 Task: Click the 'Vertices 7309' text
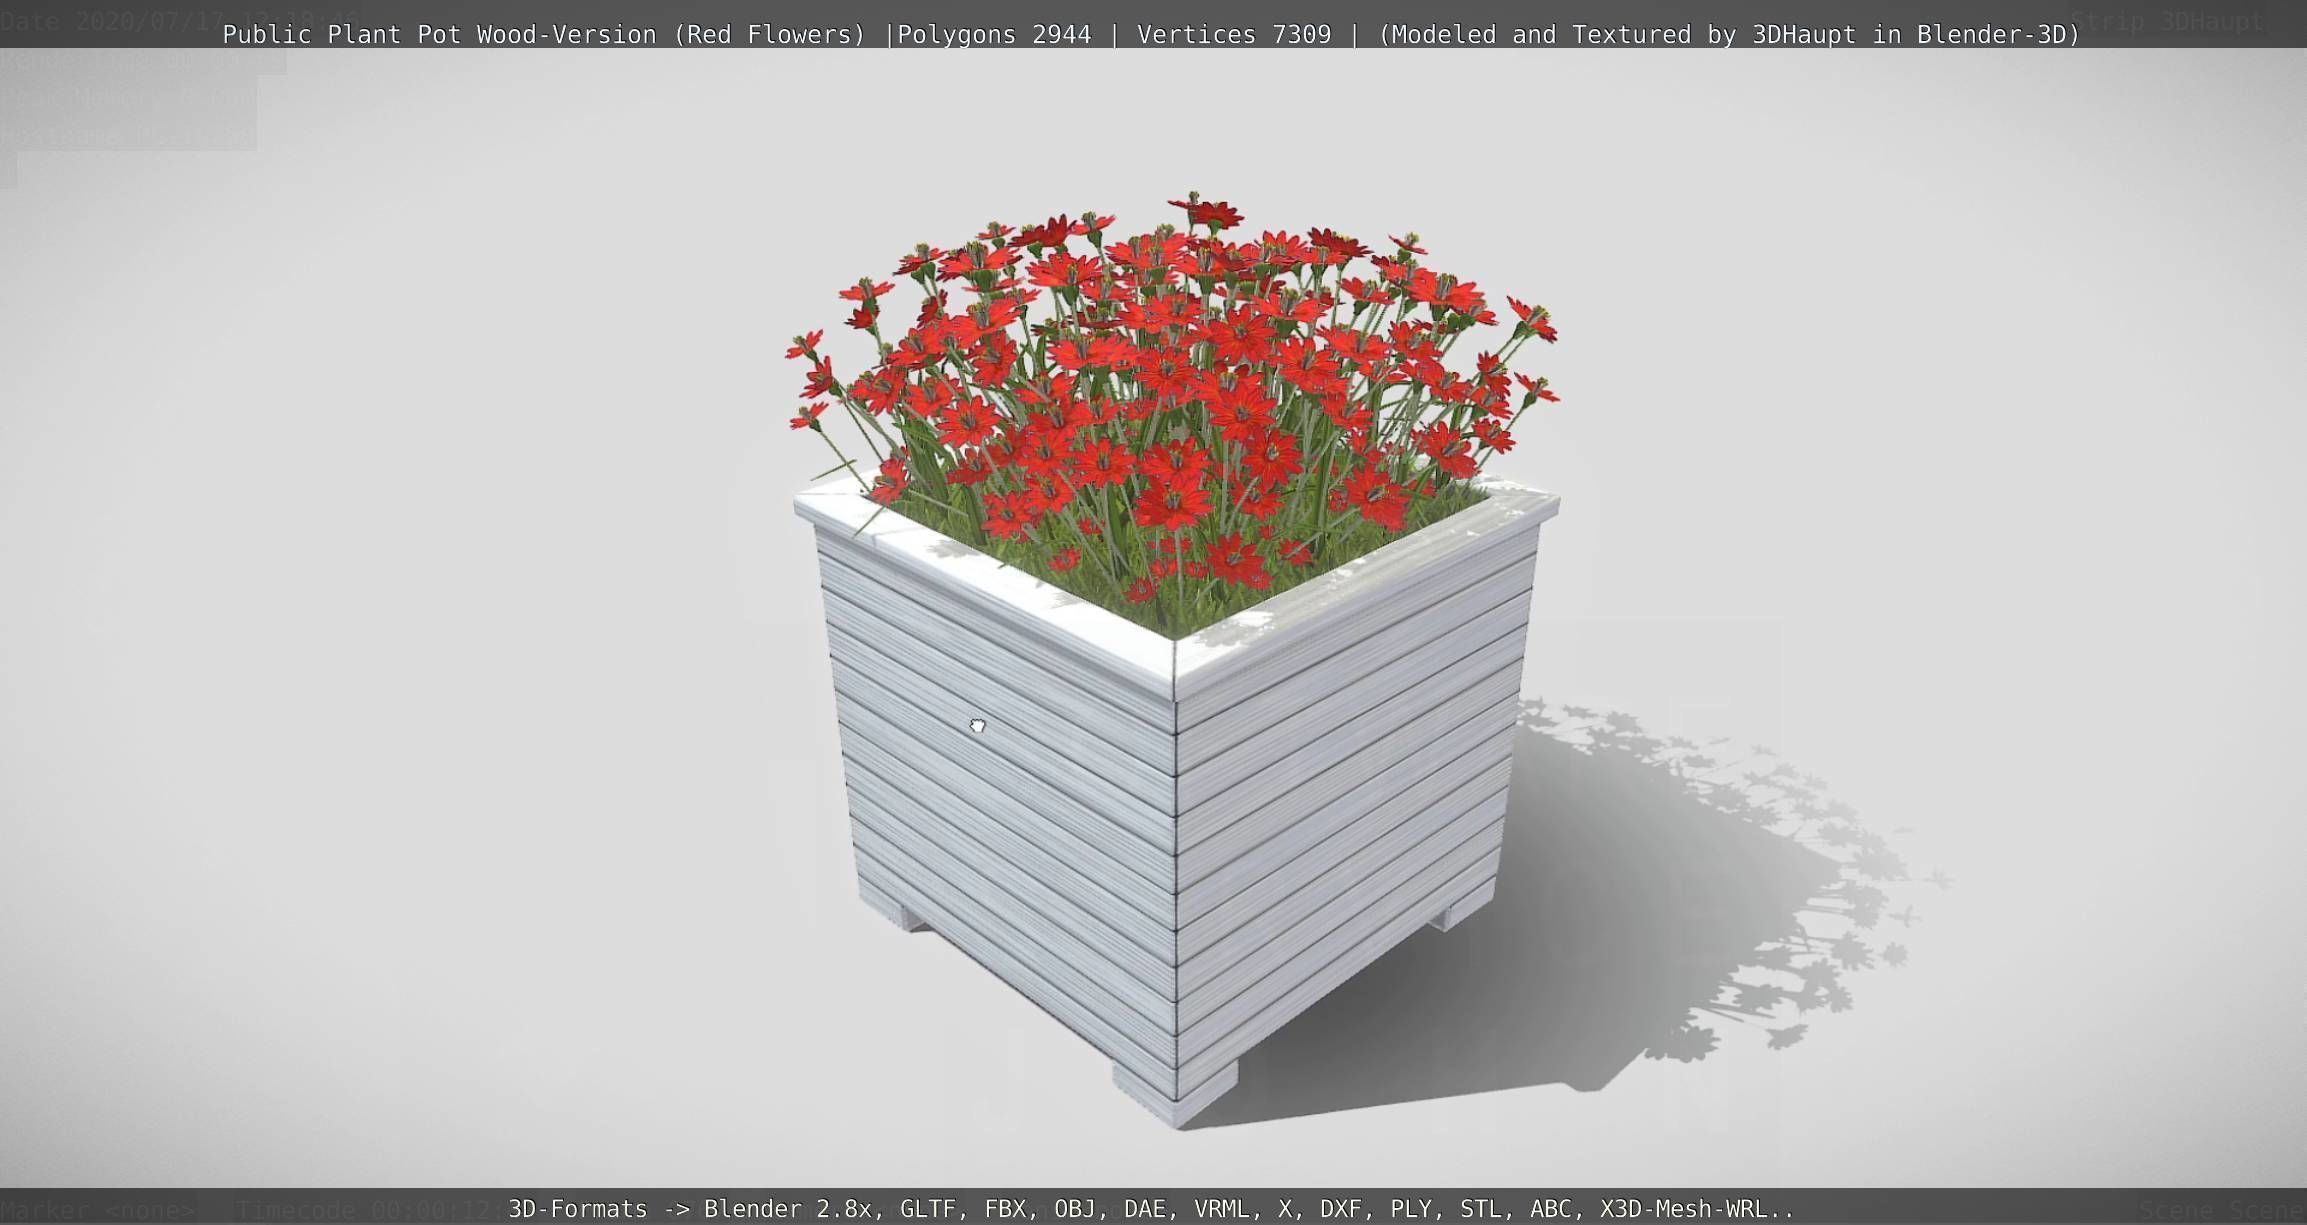click(x=1234, y=35)
